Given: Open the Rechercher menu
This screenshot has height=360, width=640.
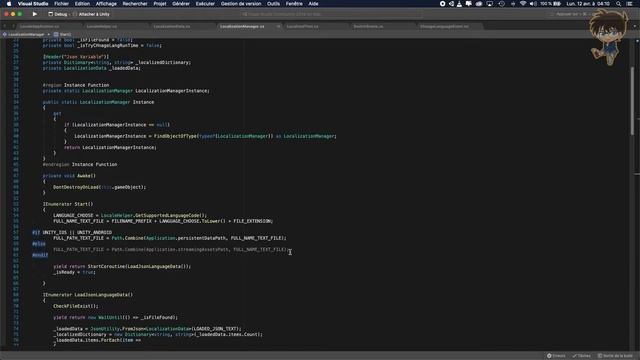Looking at the screenshot, I should (x=135, y=4).
